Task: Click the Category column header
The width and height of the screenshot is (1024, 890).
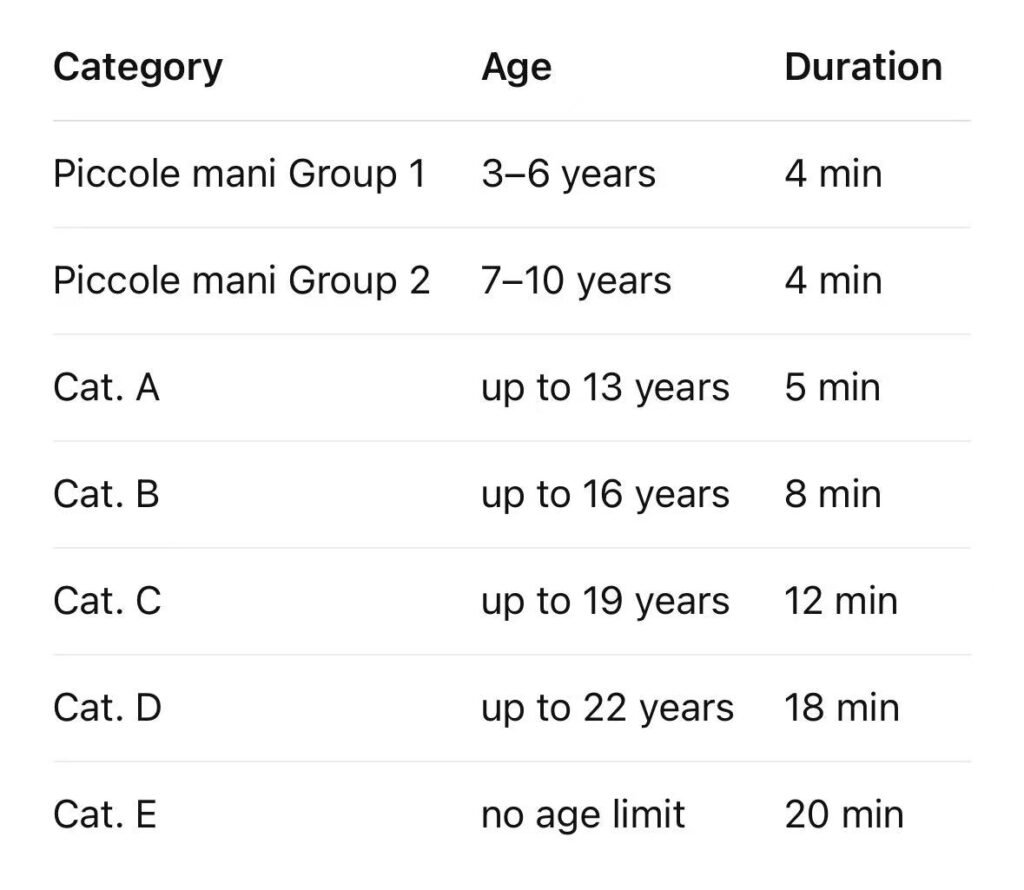Action: (x=138, y=67)
